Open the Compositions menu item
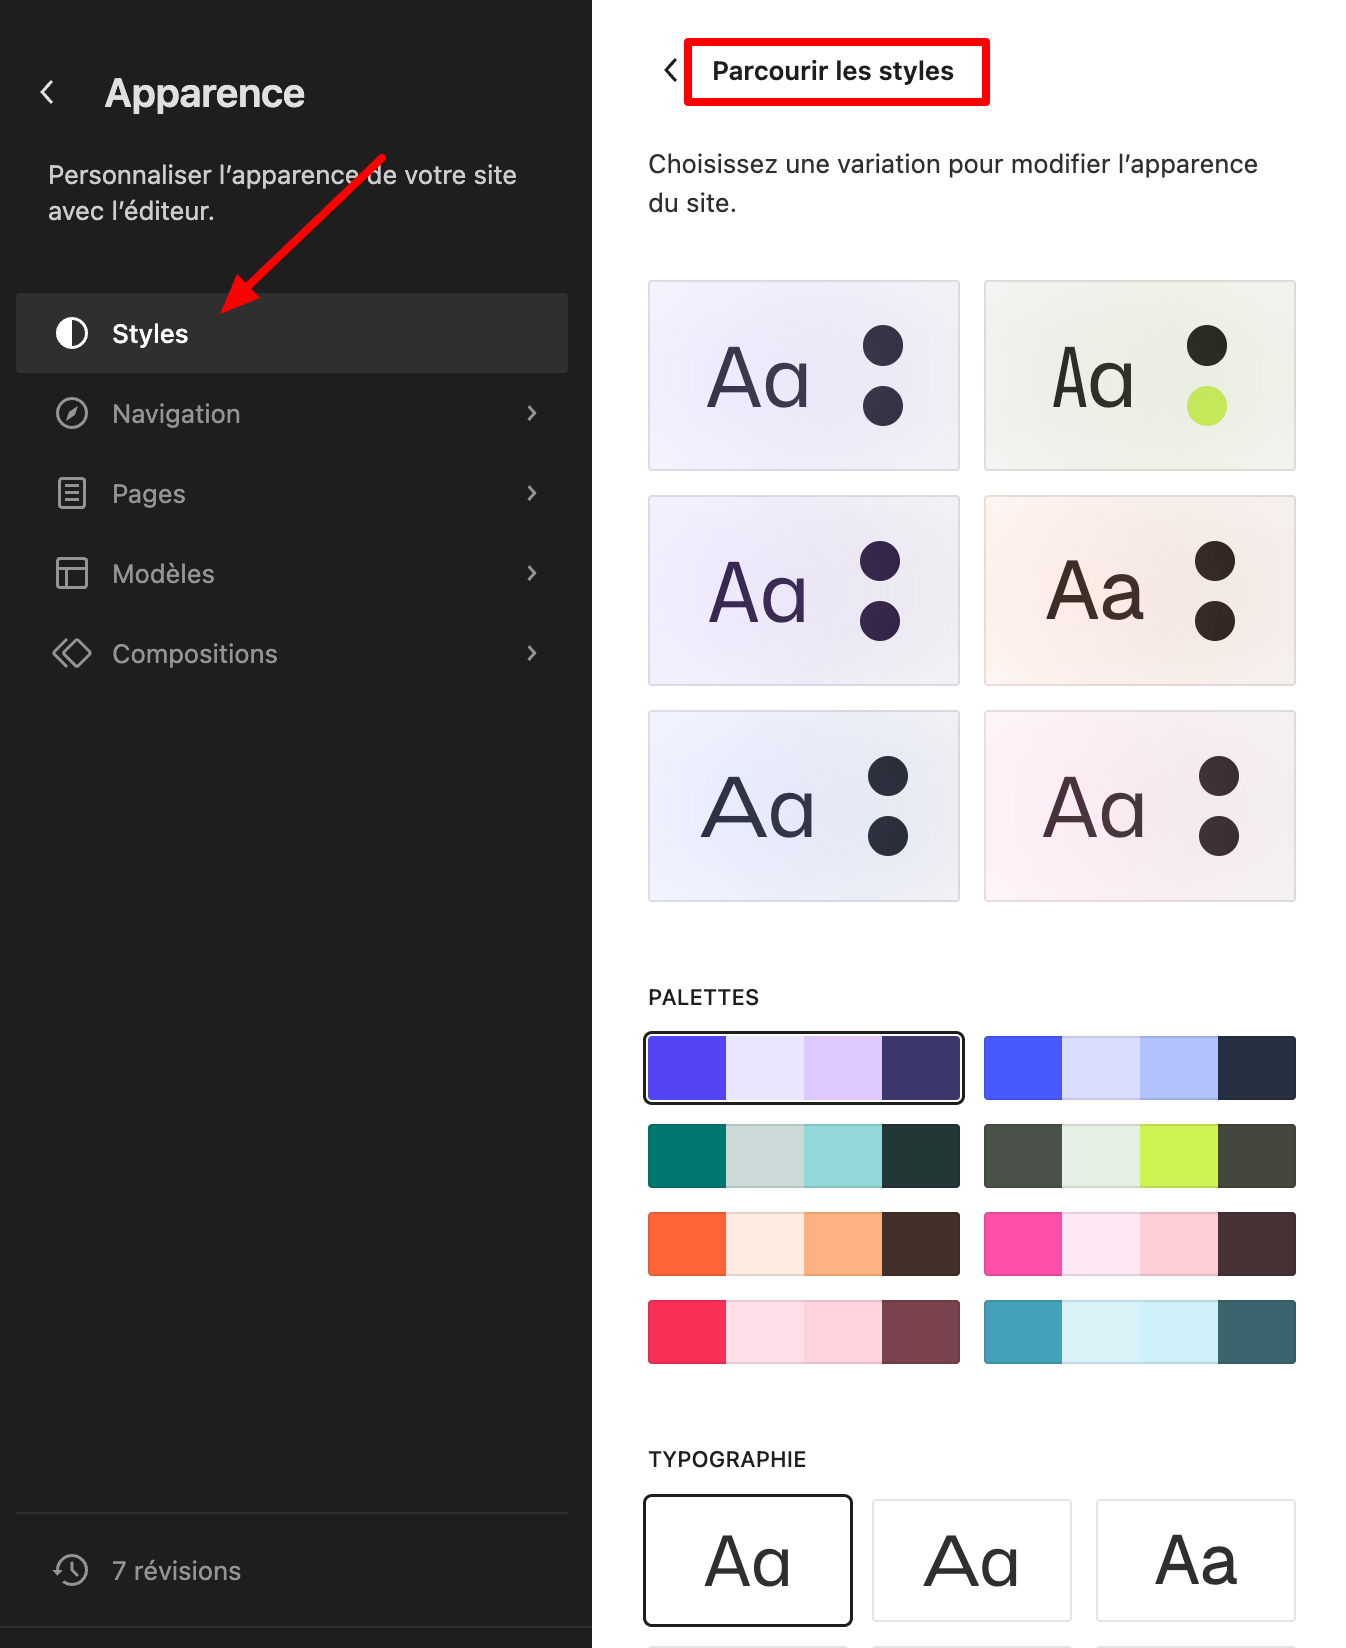This screenshot has width=1346, height=1648. click(x=292, y=653)
